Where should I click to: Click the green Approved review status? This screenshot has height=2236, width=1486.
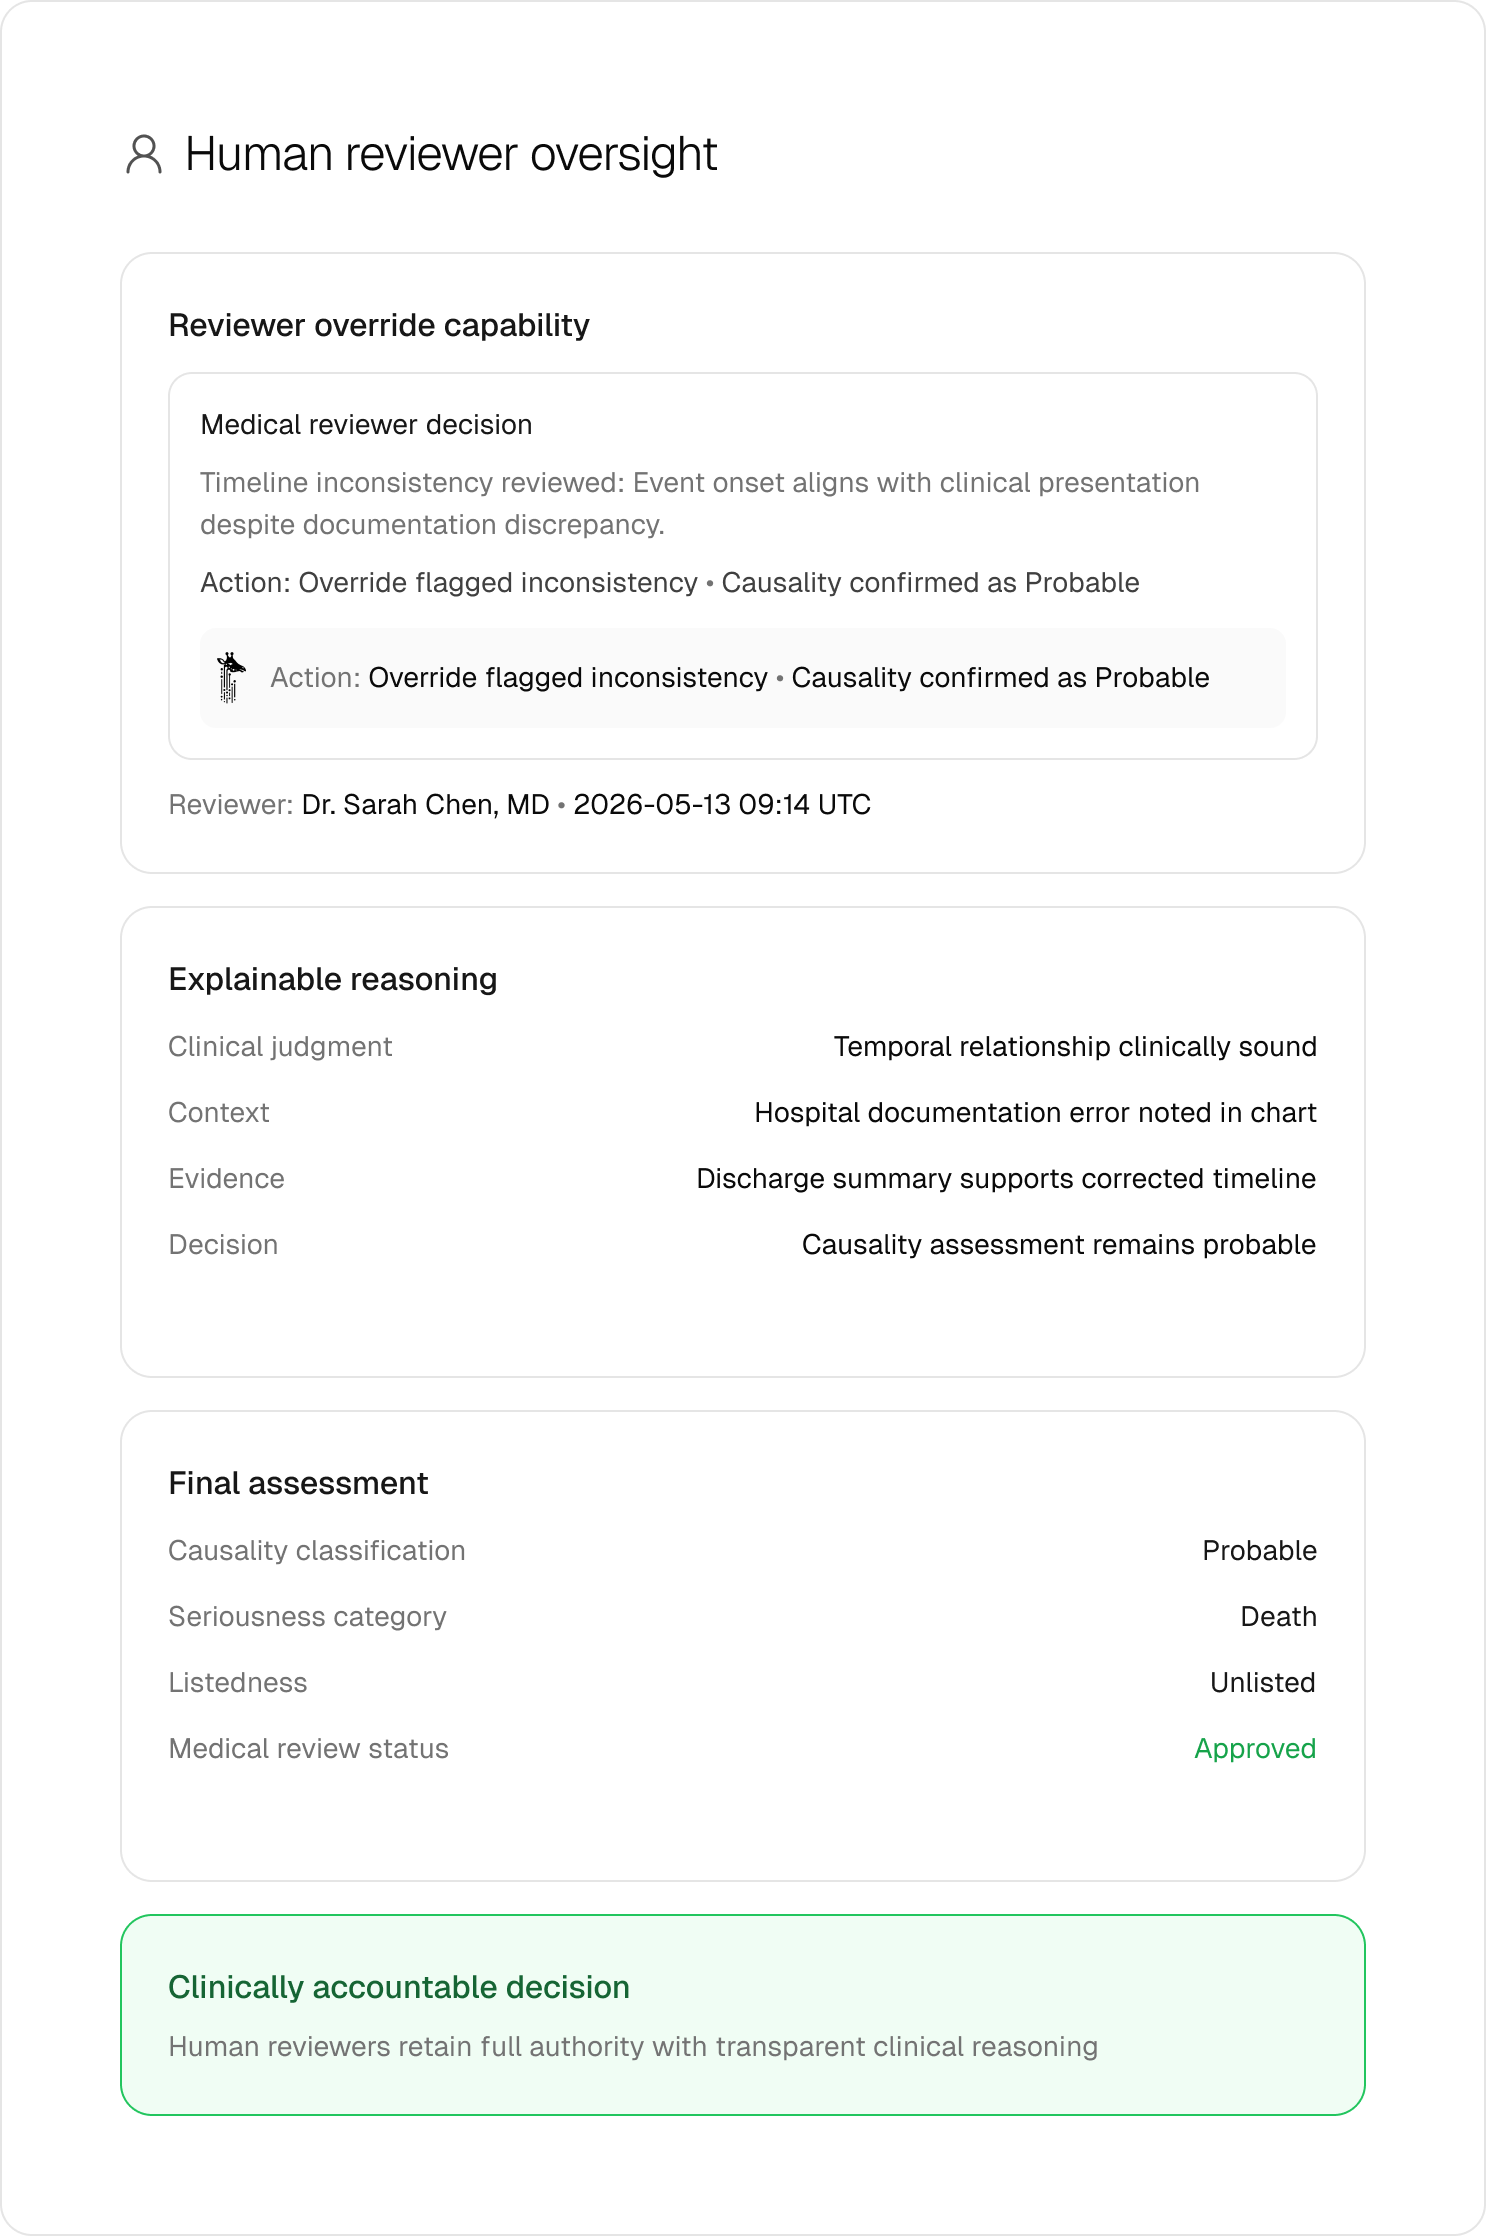click(1255, 1749)
